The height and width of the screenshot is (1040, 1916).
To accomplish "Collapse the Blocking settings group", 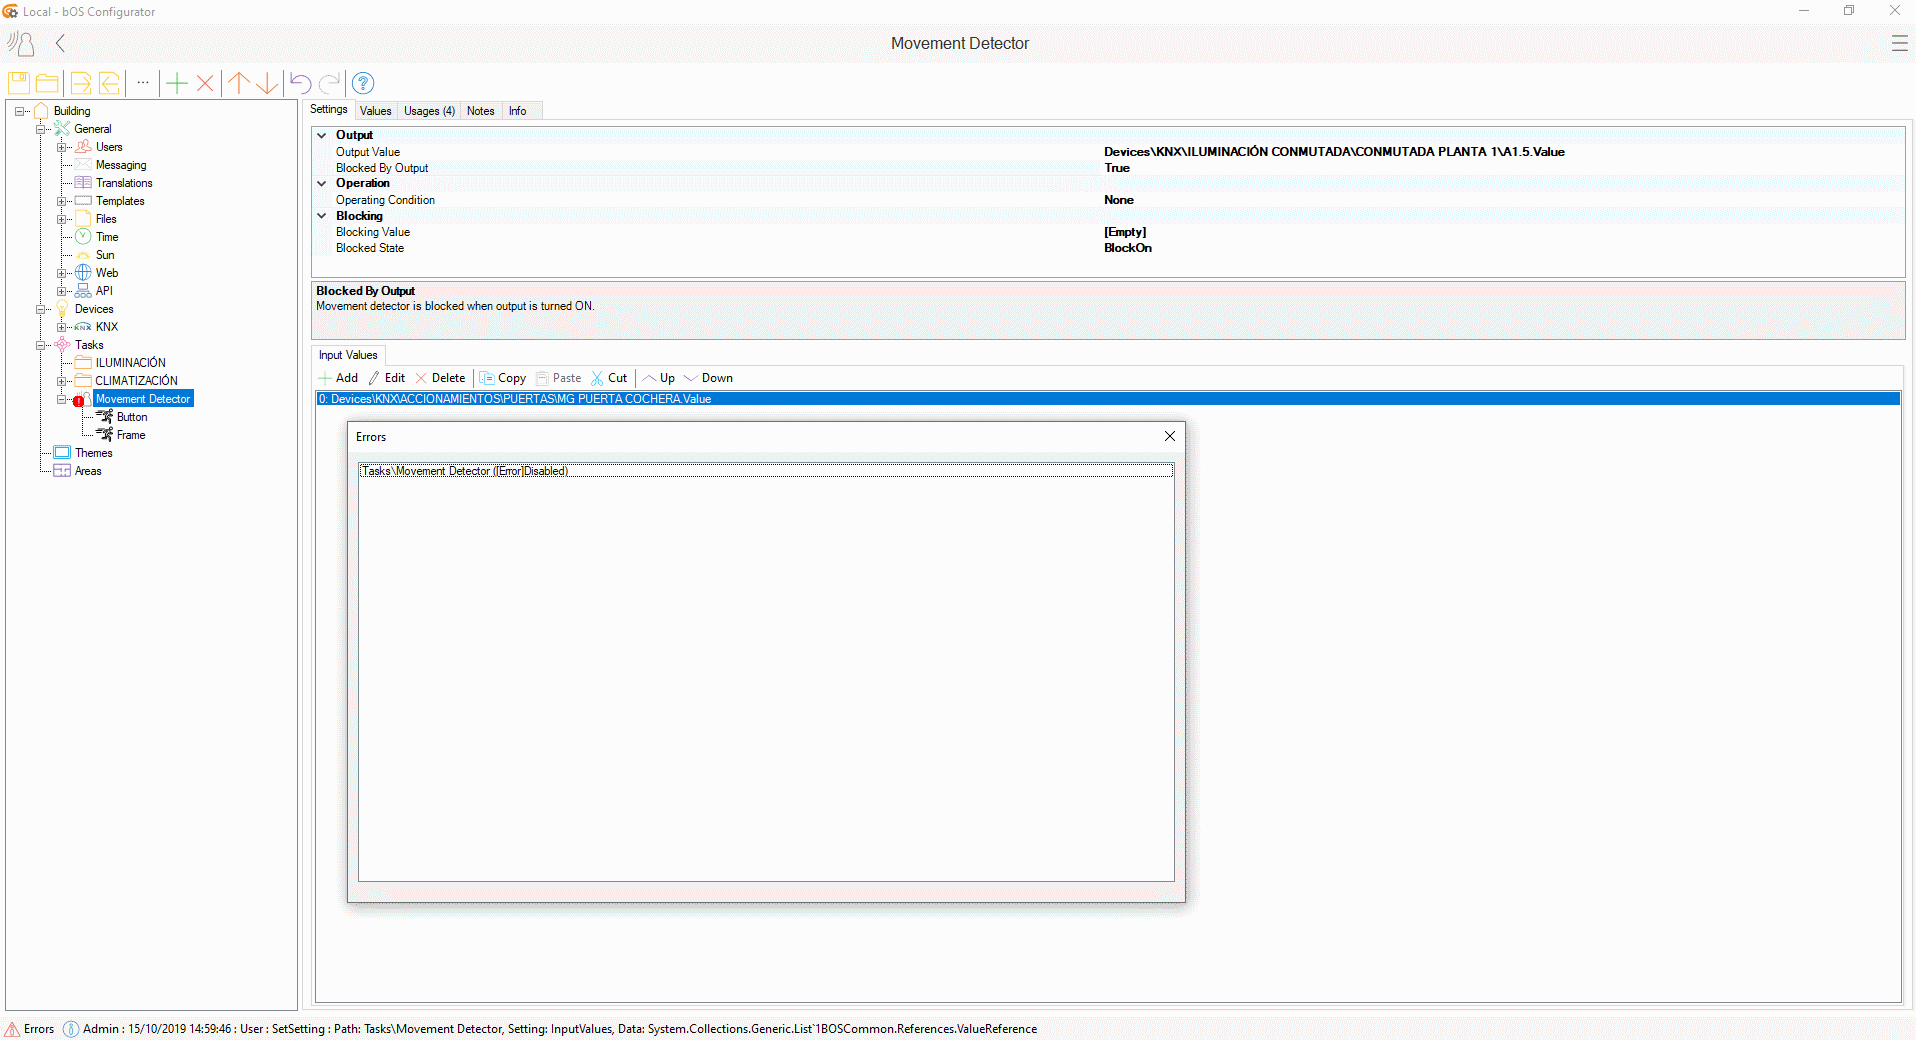I will point(322,216).
